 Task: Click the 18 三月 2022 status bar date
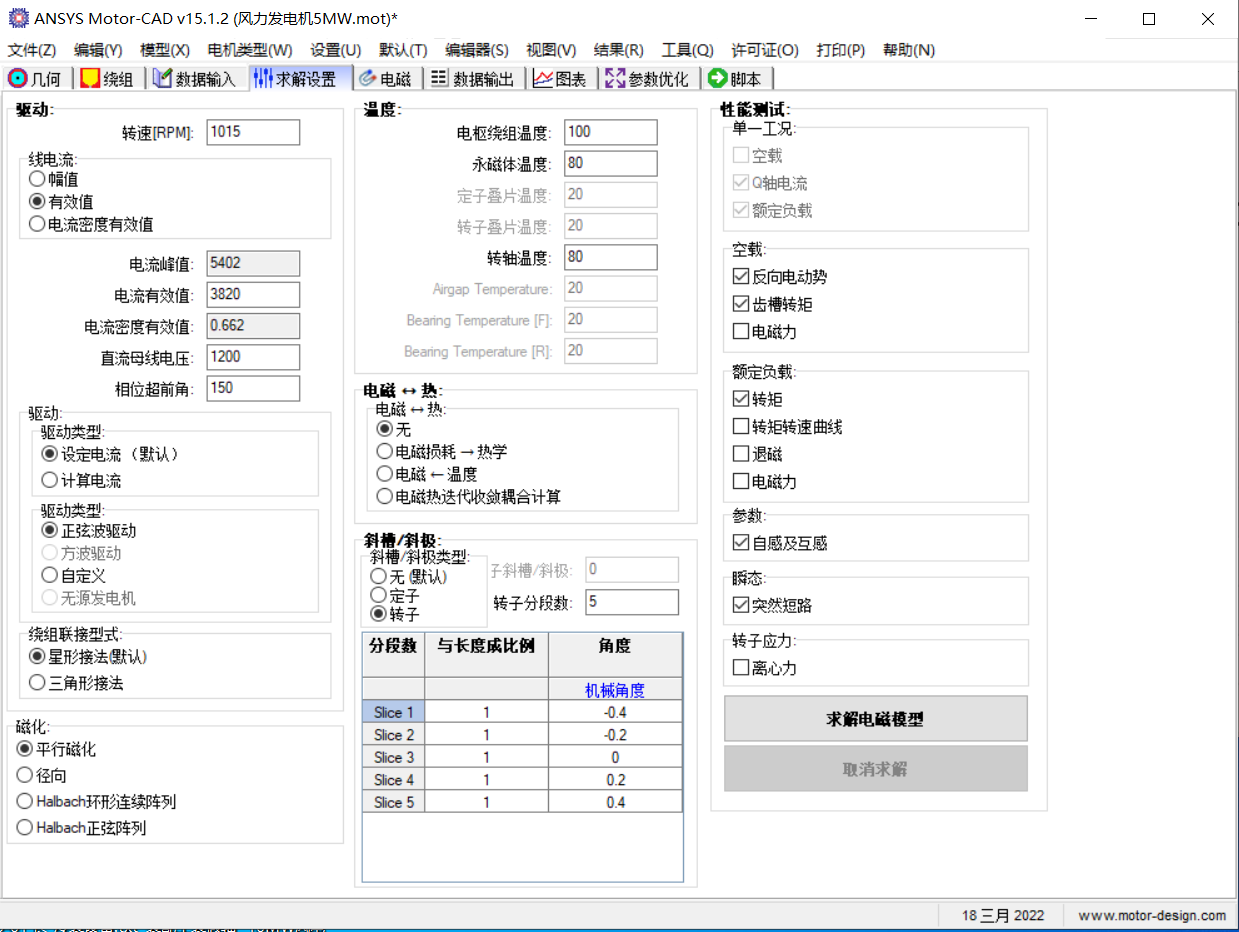[x=1003, y=915]
